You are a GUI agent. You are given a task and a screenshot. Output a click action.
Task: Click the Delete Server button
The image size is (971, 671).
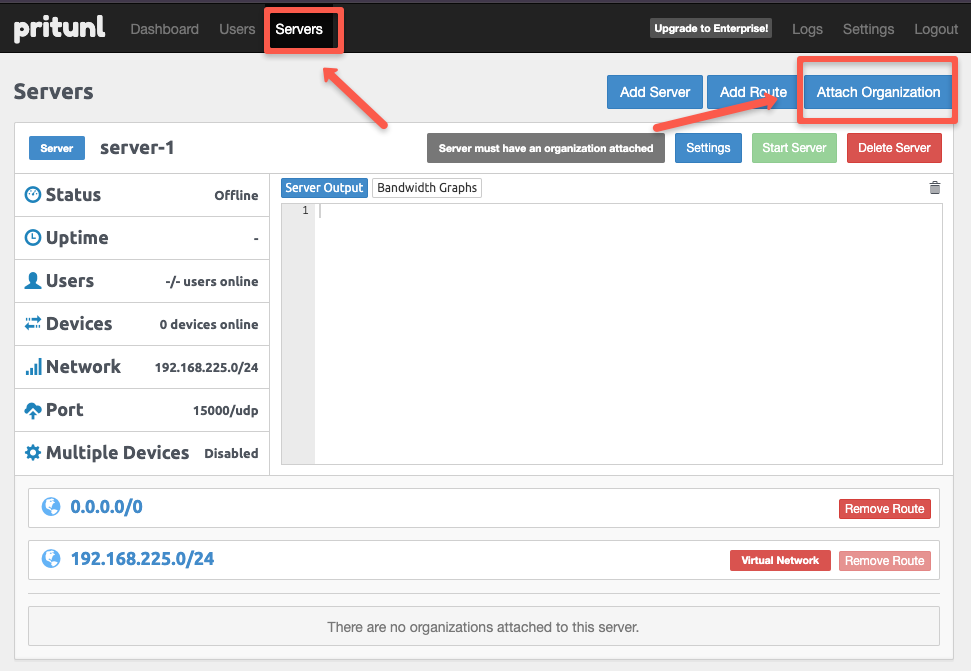click(894, 148)
